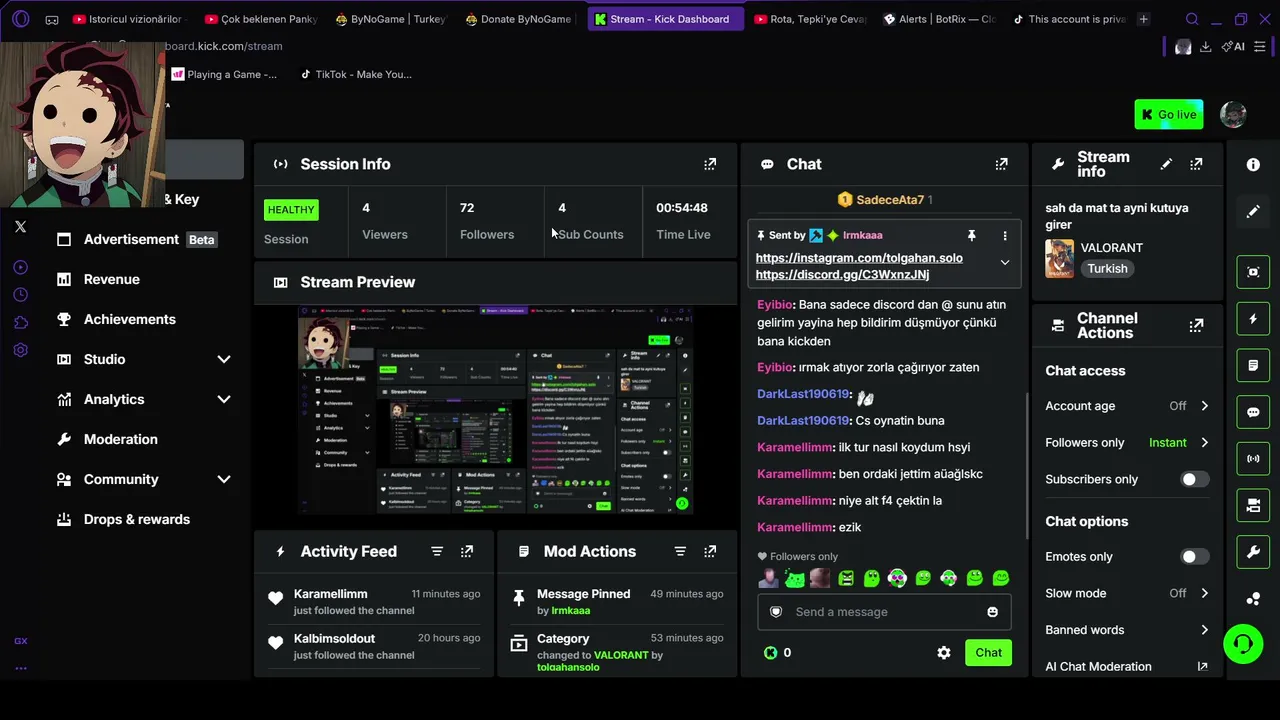Switch to Donate ByNoGame browser tab
The width and height of the screenshot is (1280, 720).
click(x=519, y=19)
